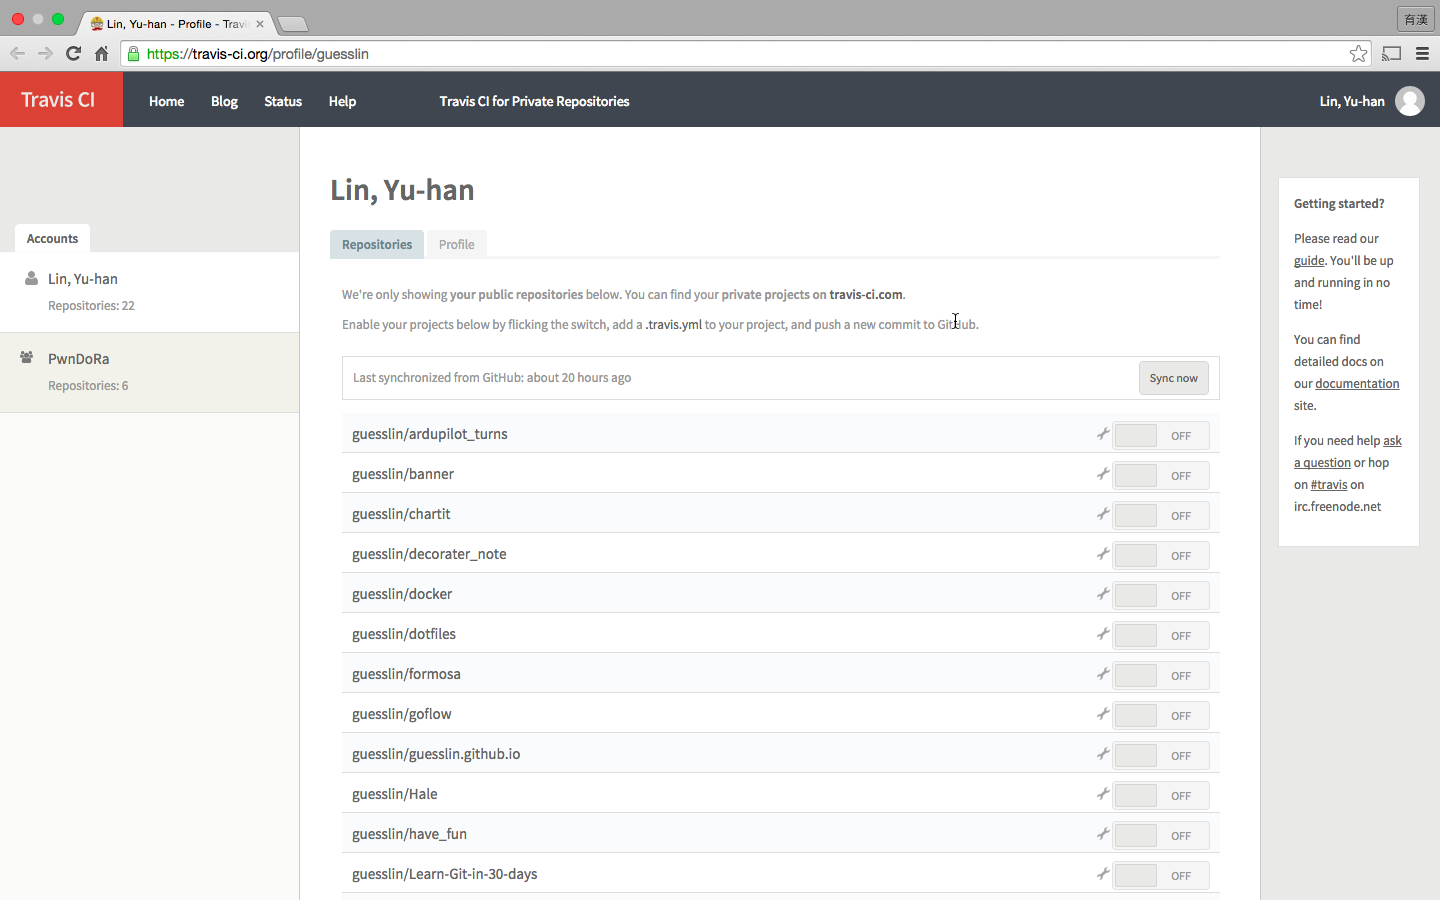Click the browser back arrow
Viewport: 1440px width, 900px height.
(x=17, y=54)
